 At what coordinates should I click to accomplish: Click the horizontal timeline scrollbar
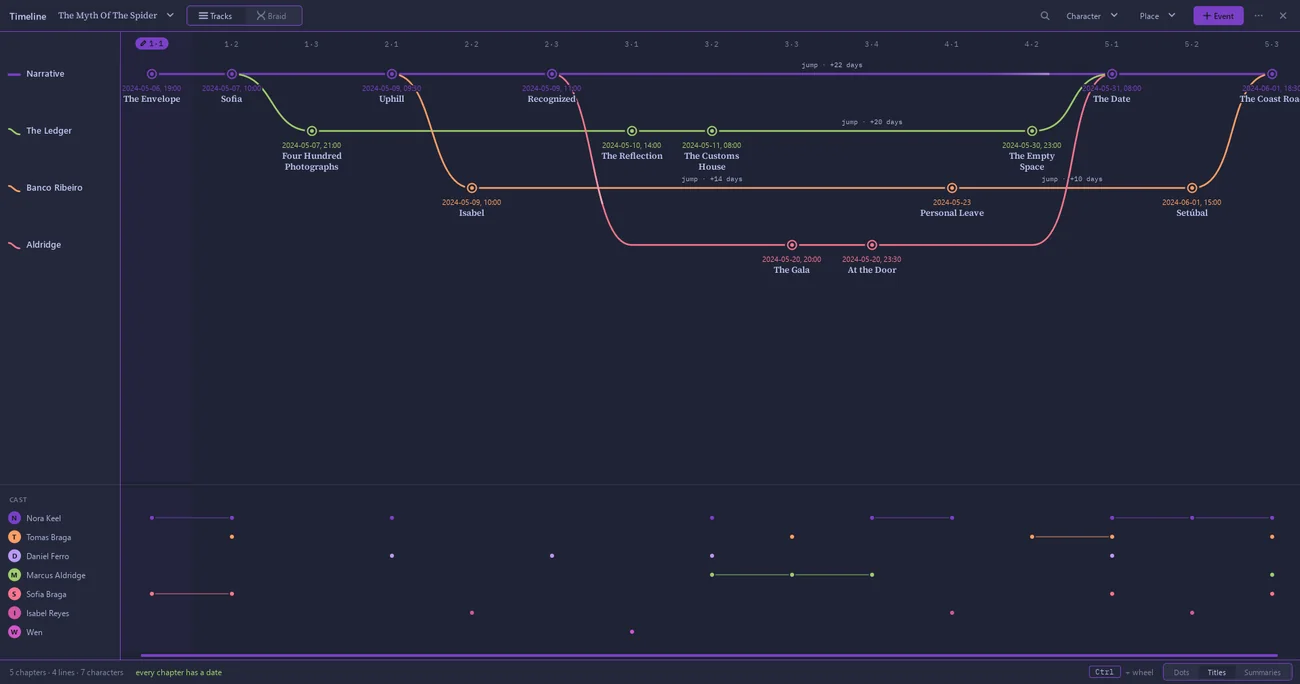coord(709,656)
